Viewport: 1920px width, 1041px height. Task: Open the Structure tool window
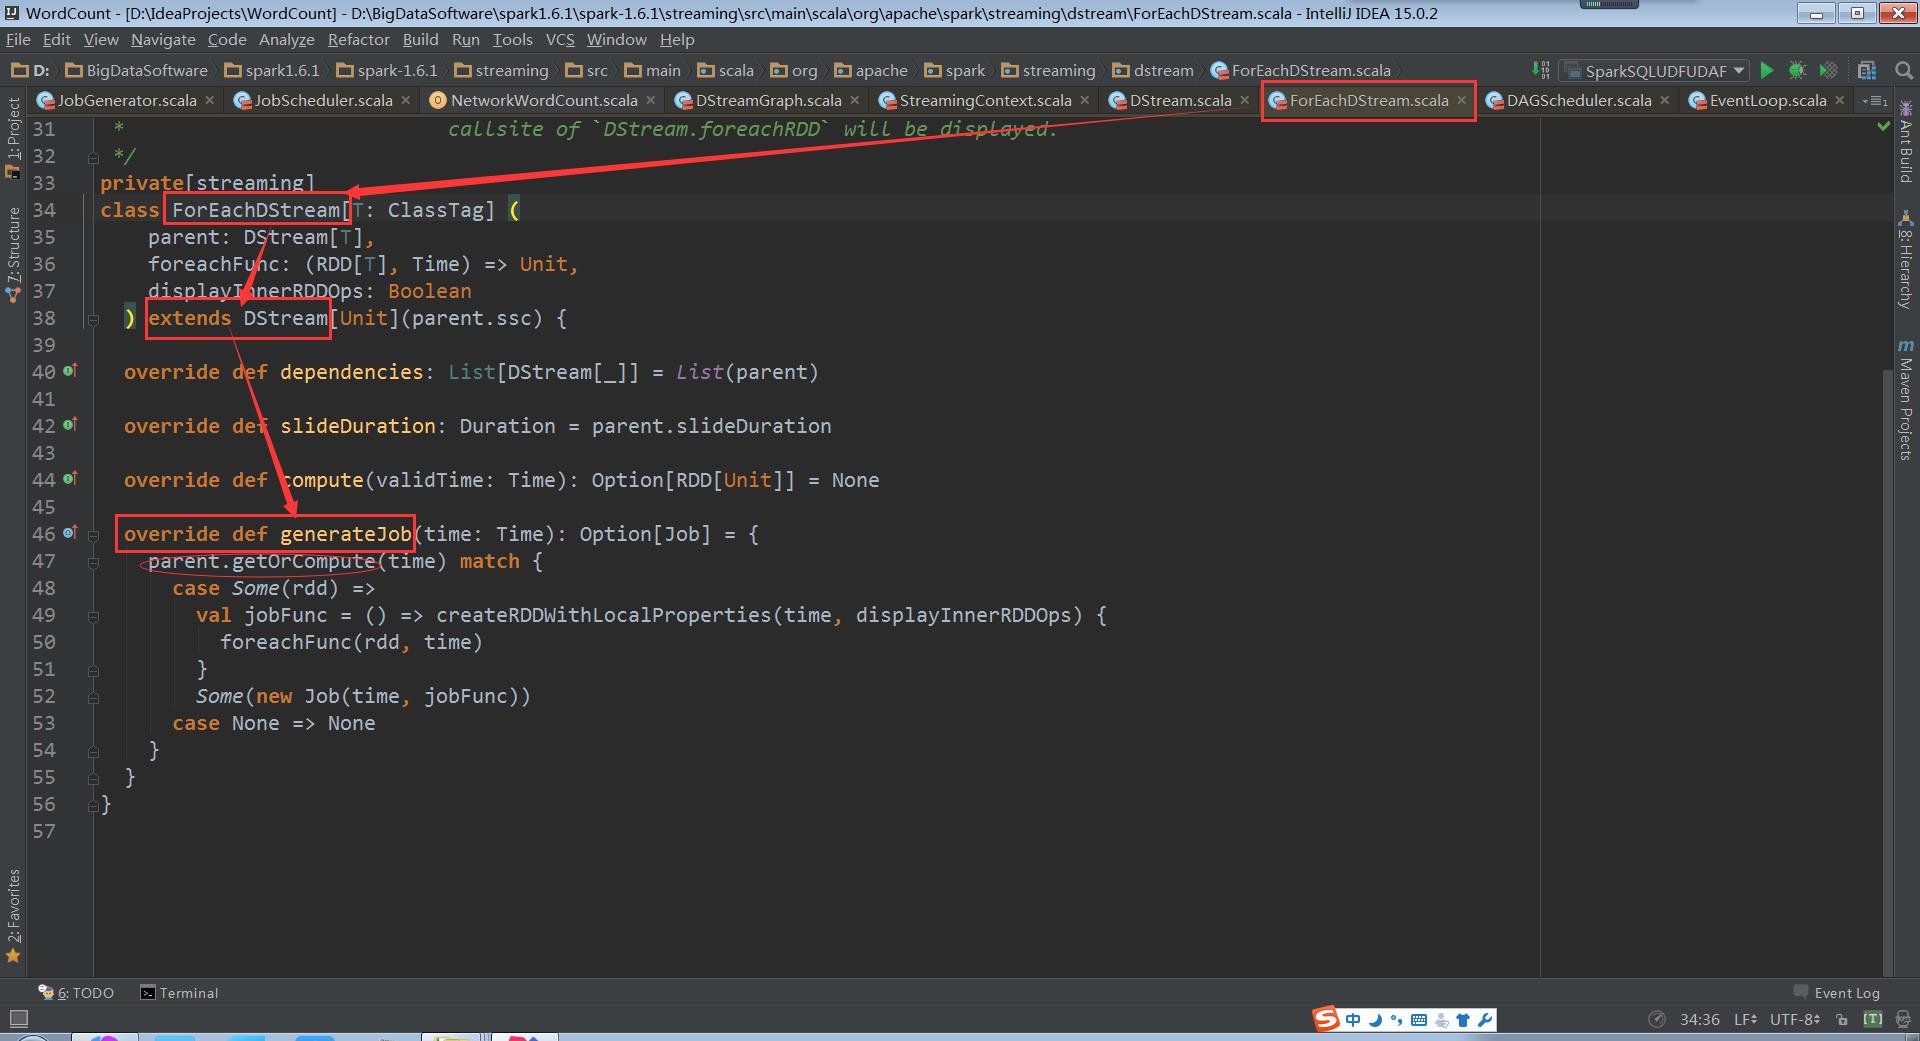pos(13,254)
